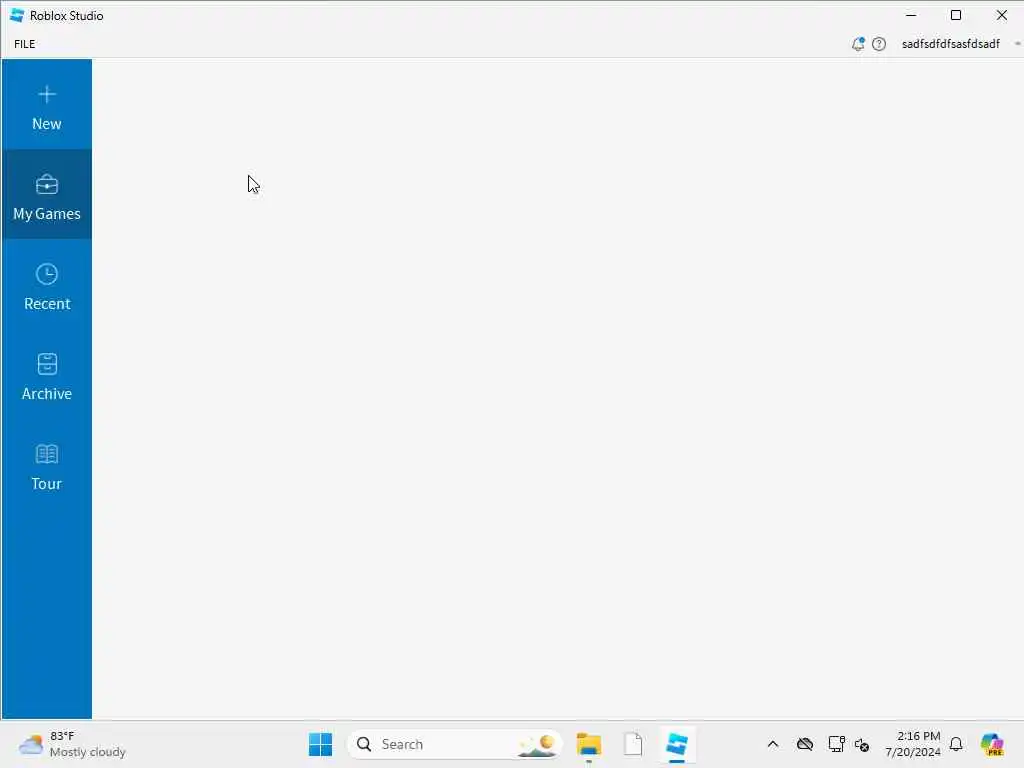The width and height of the screenshot is (1024, 768).
Task: Show hidden tray icons chevron
Action: [773, 744]
